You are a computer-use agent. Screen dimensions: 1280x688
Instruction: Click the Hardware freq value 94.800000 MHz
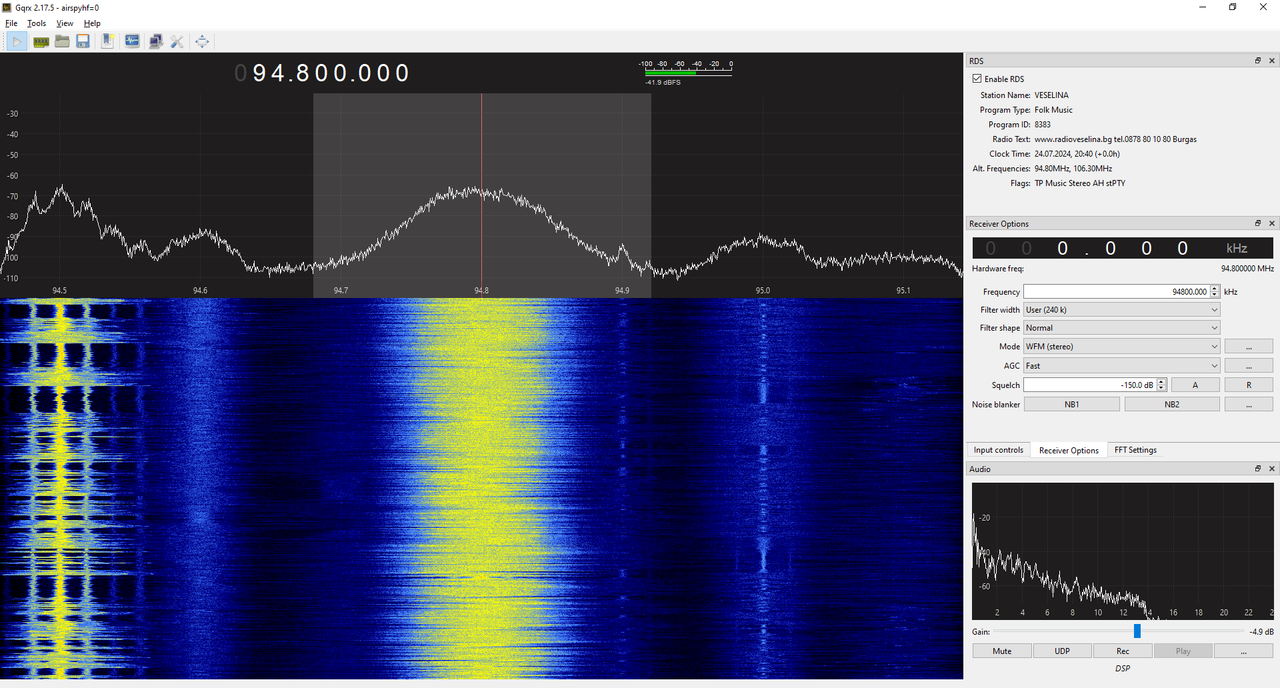1247,269
